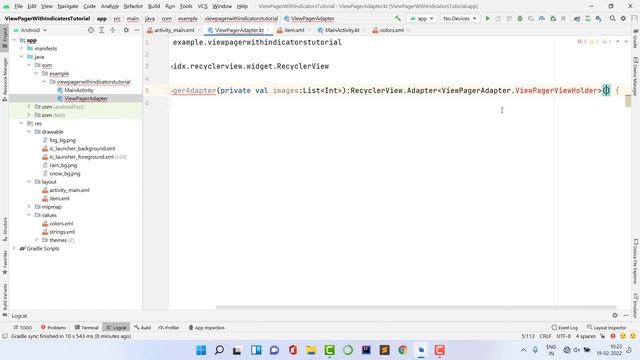This screenshot has height=360, width=640.
Task: Click the red error indicator in status bar
Action: [x=613, y=336]
